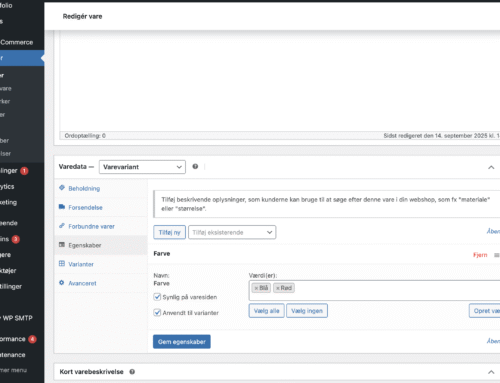Click the Redigér vare heading
Screen dimensions: 500x383
82,16
